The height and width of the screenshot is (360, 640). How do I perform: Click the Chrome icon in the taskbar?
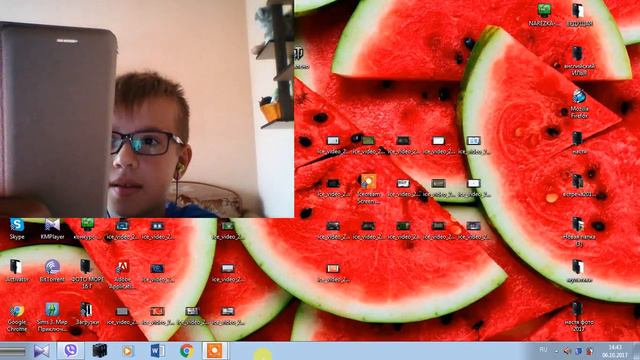[187, 351]
